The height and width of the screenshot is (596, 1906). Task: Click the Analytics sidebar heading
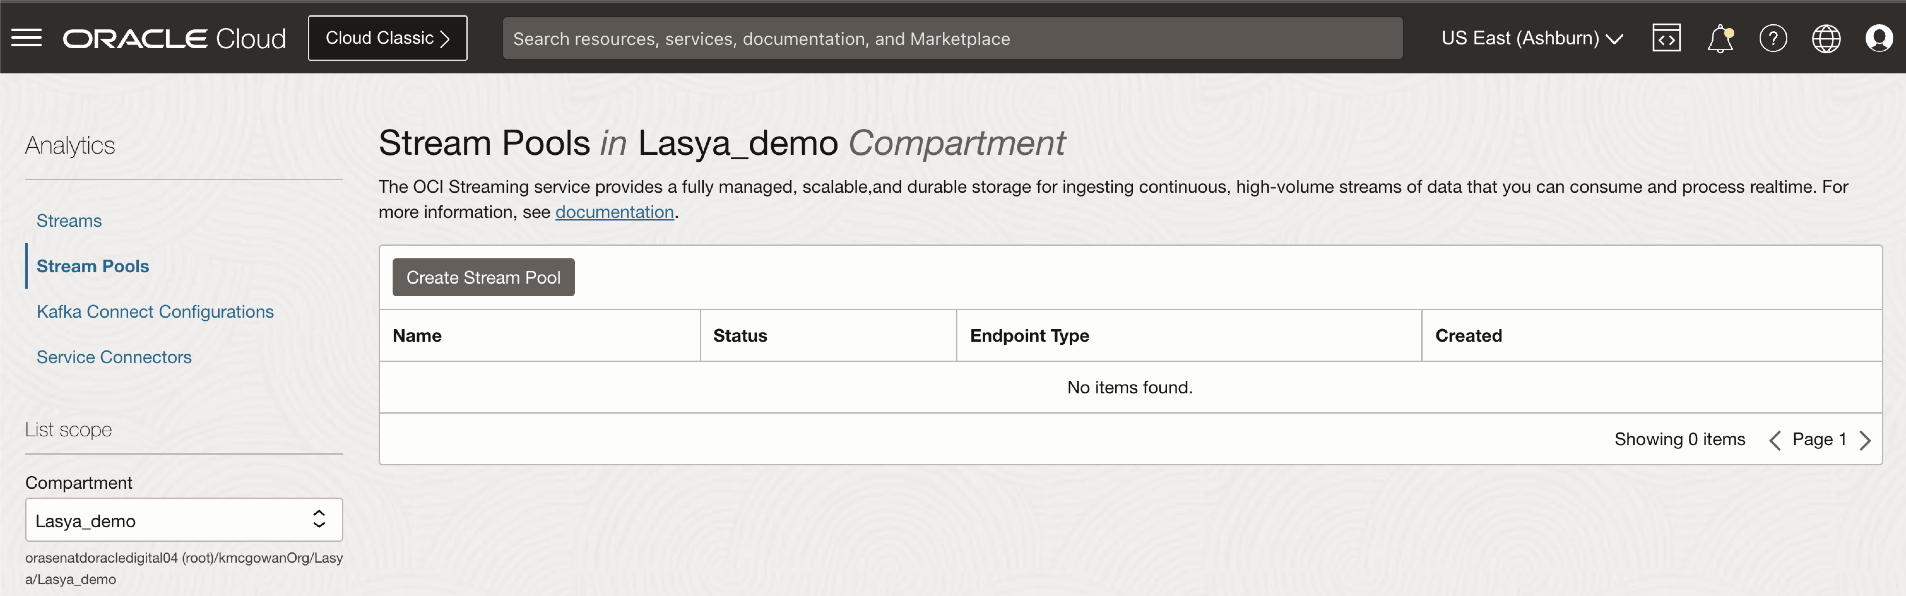tap(70, 146)
